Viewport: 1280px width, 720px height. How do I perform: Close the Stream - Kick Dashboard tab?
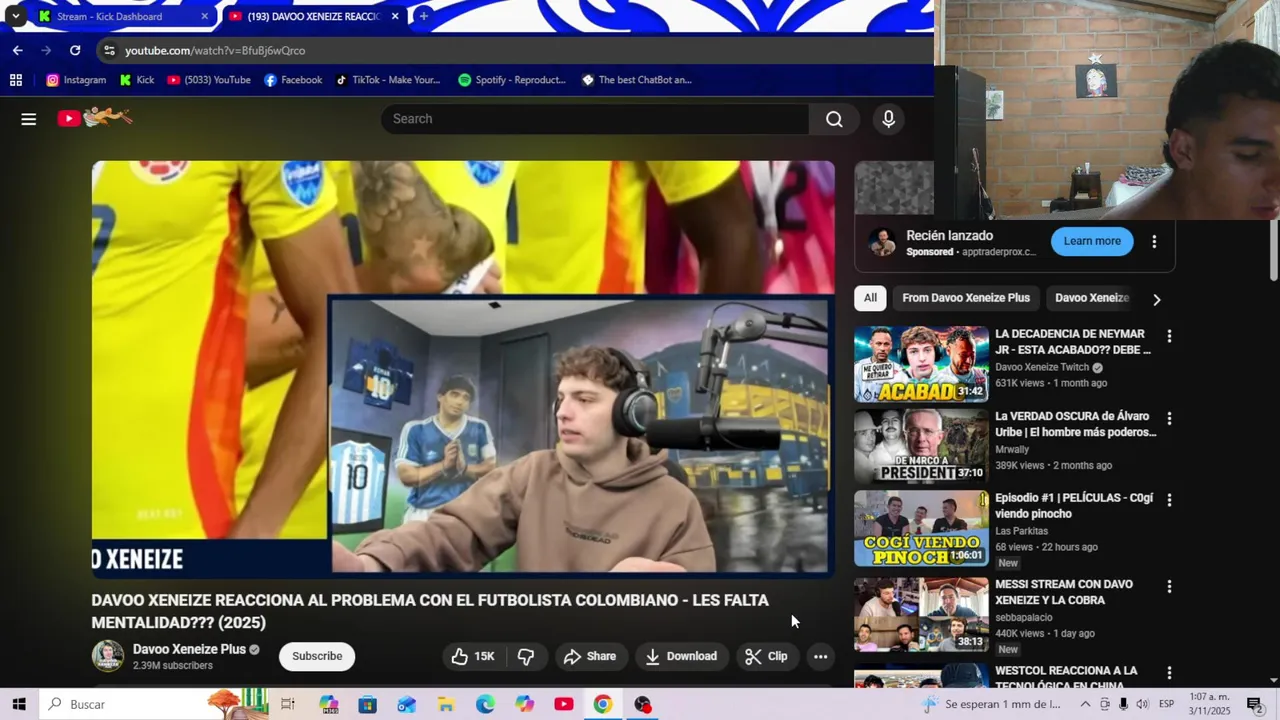[205, 17]
